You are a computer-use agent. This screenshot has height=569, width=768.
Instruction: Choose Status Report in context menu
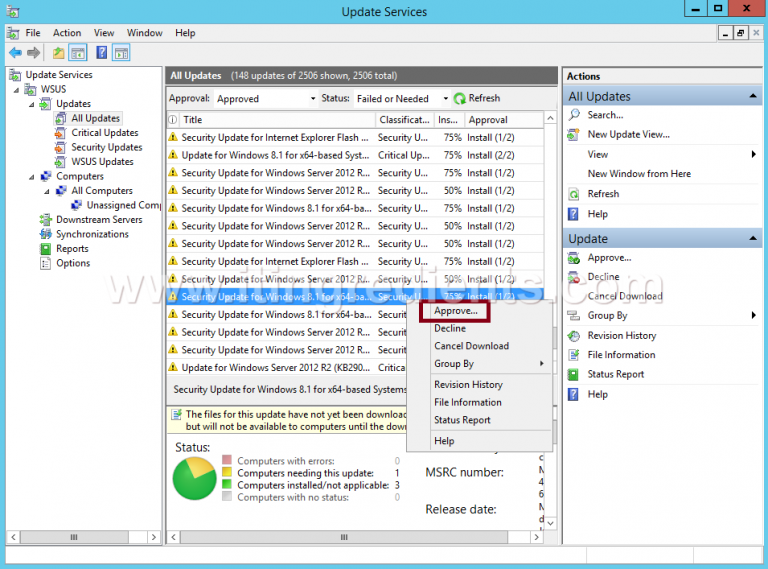click(462, 420)
